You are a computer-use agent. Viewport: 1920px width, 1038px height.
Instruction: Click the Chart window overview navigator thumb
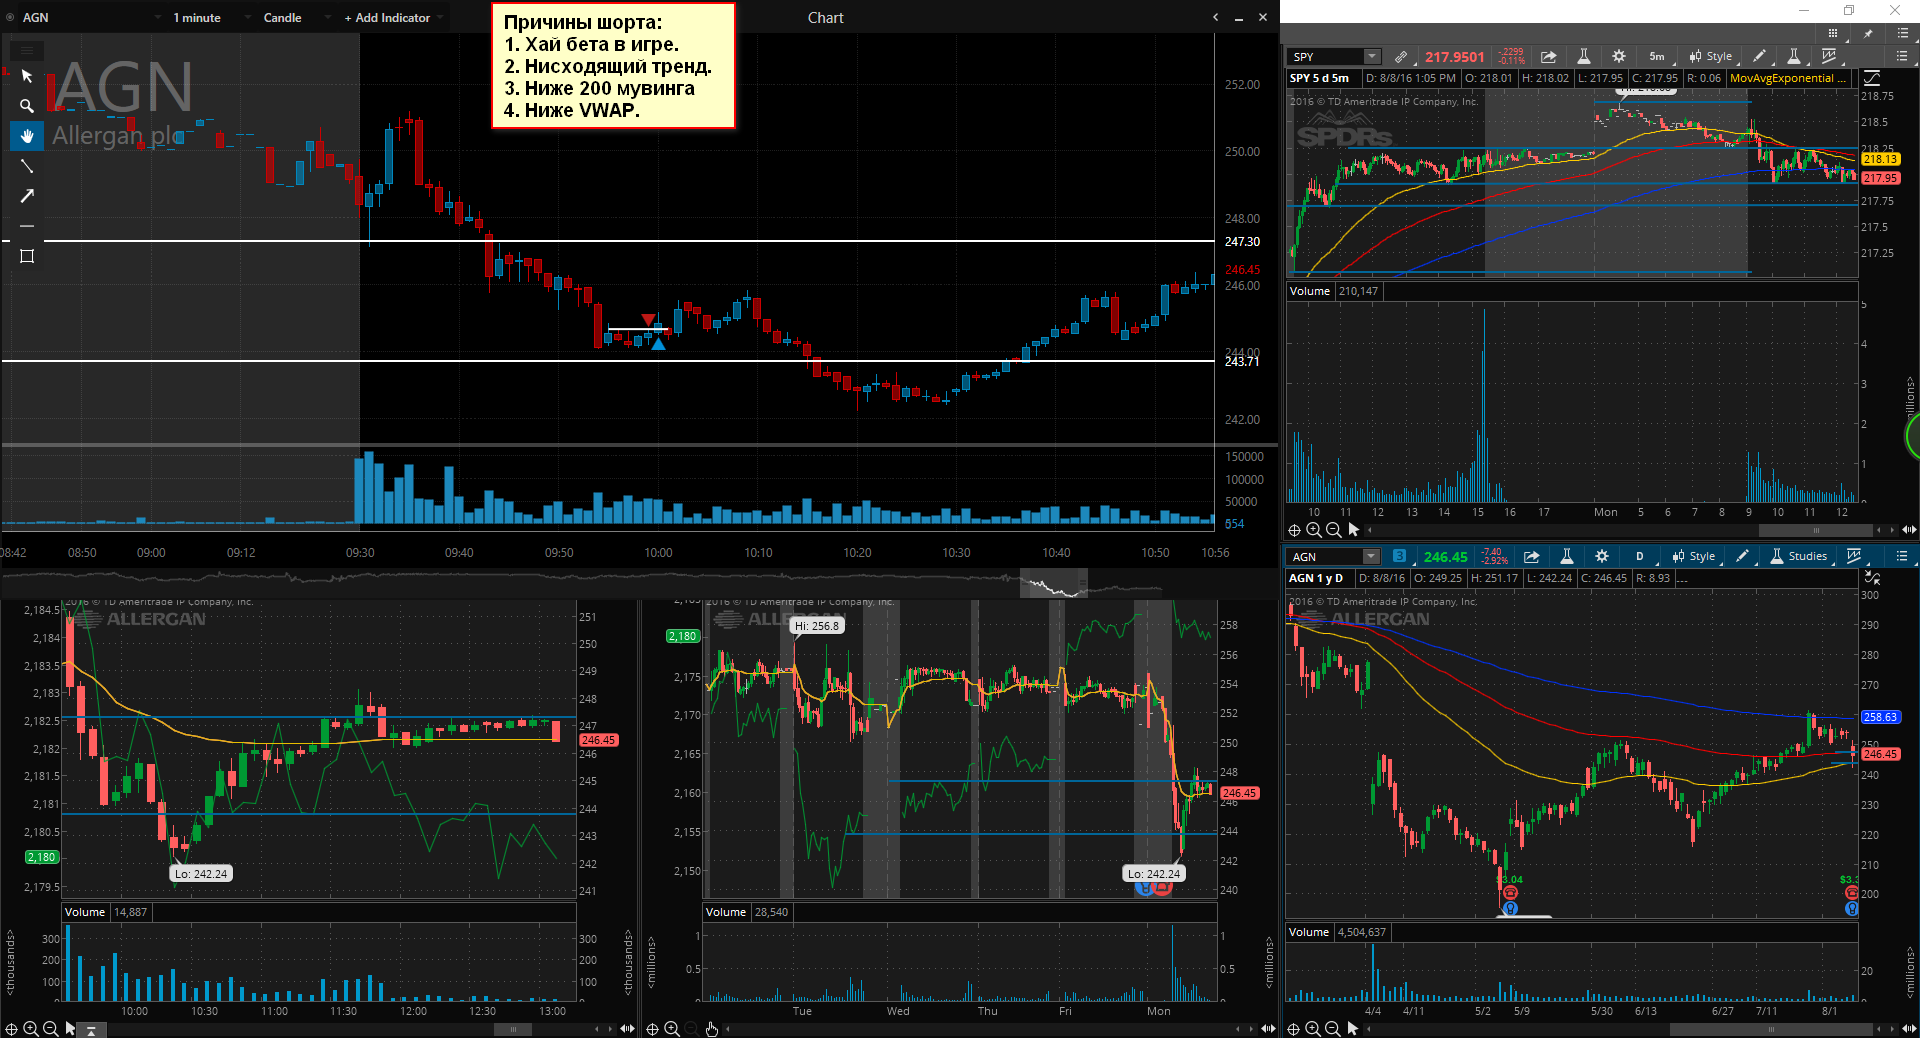point(1053,583)
